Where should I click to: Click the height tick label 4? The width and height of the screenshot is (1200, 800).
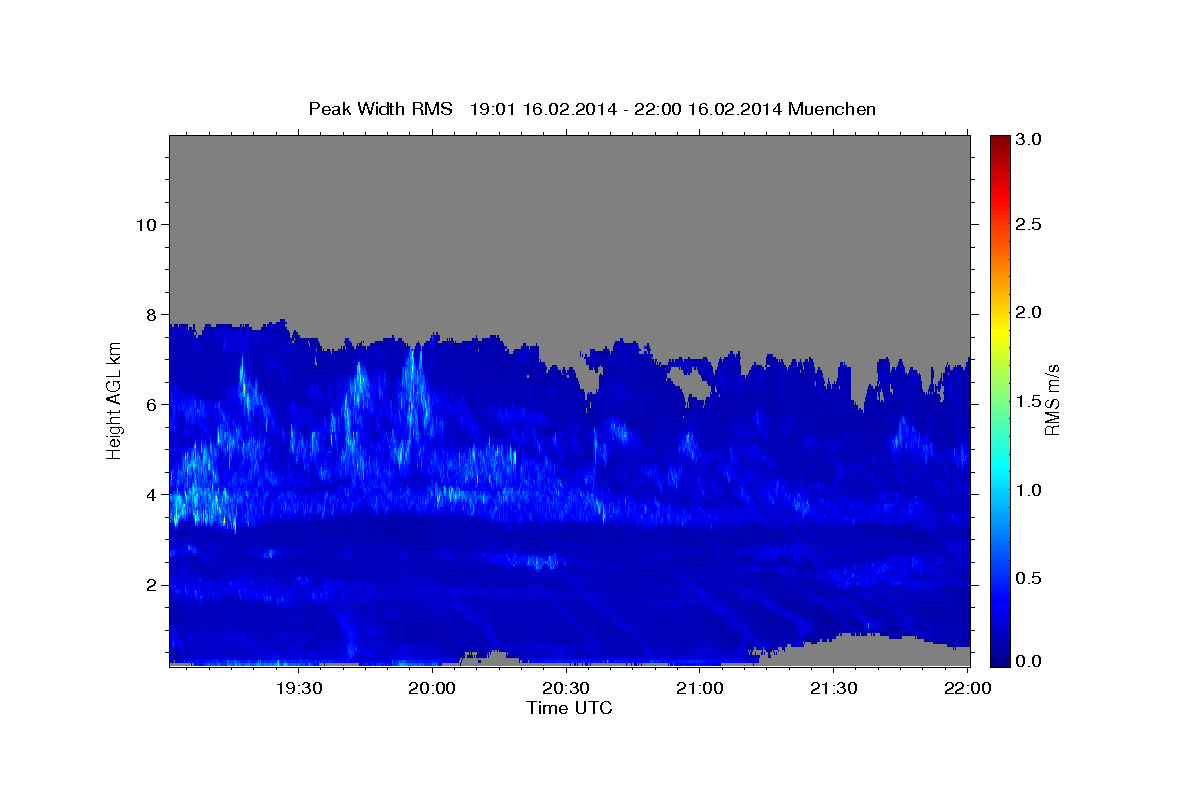coord(149,494)
